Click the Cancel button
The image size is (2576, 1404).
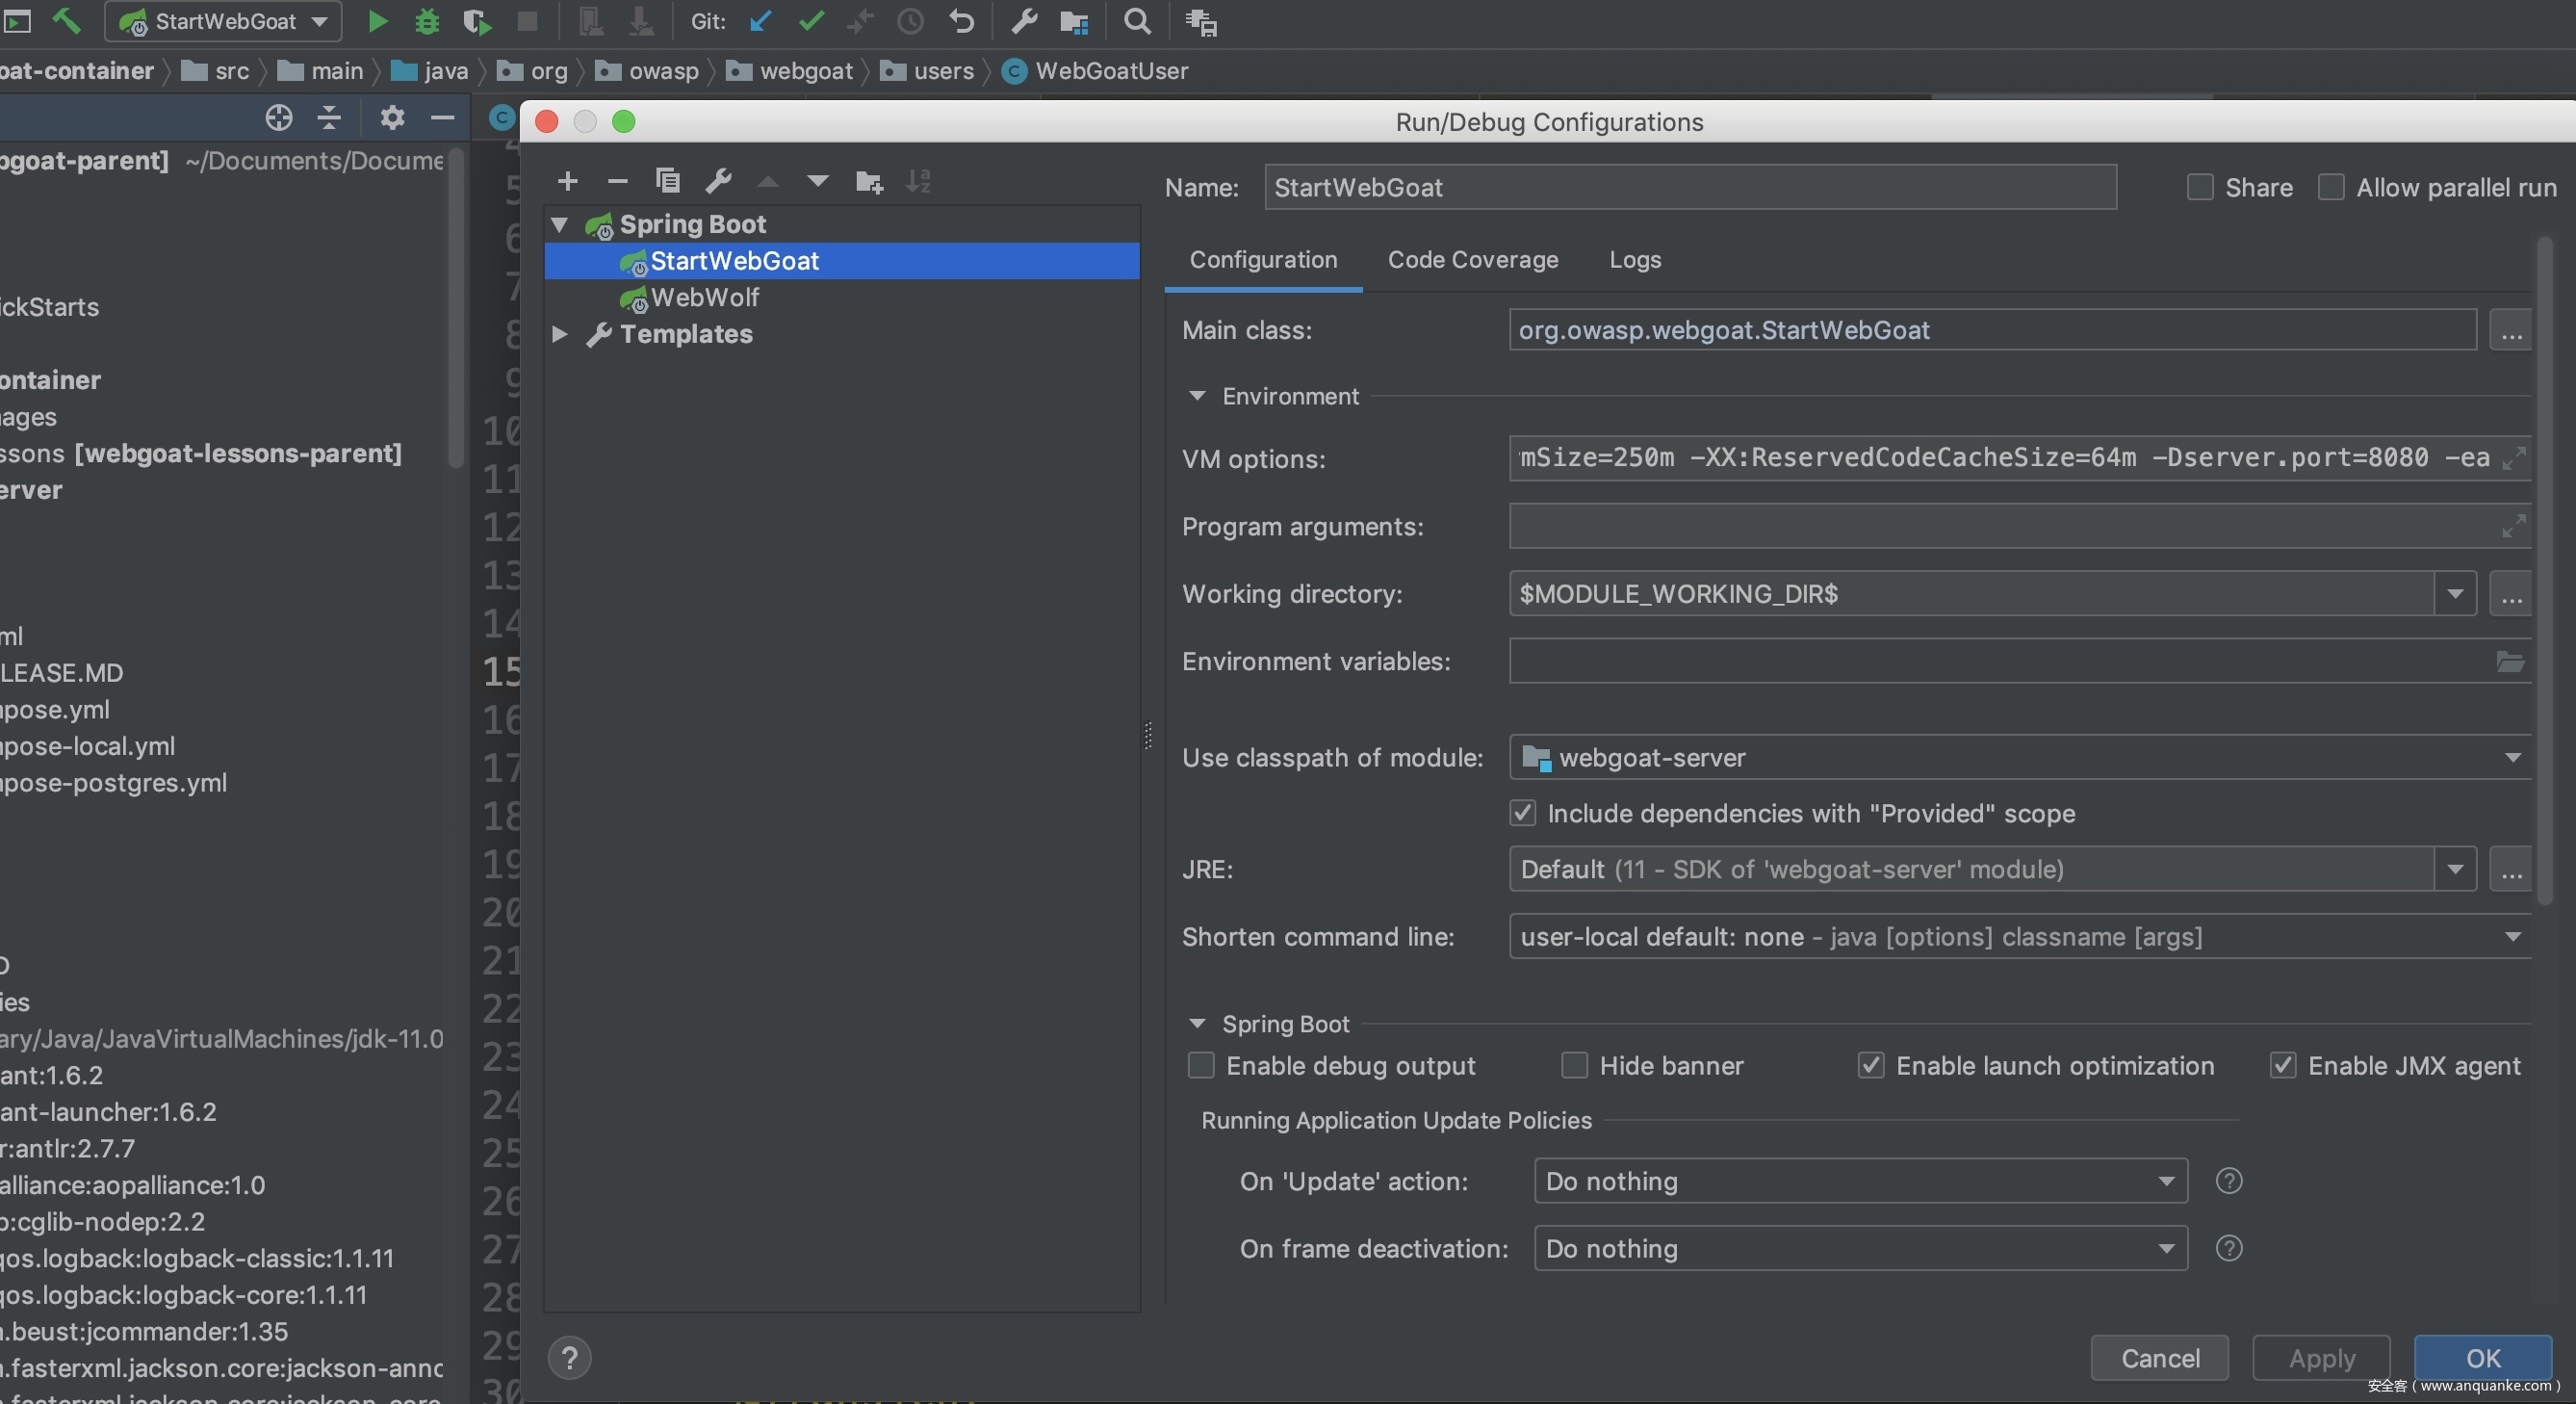pyautogui.click(x=2159, y=1358)
